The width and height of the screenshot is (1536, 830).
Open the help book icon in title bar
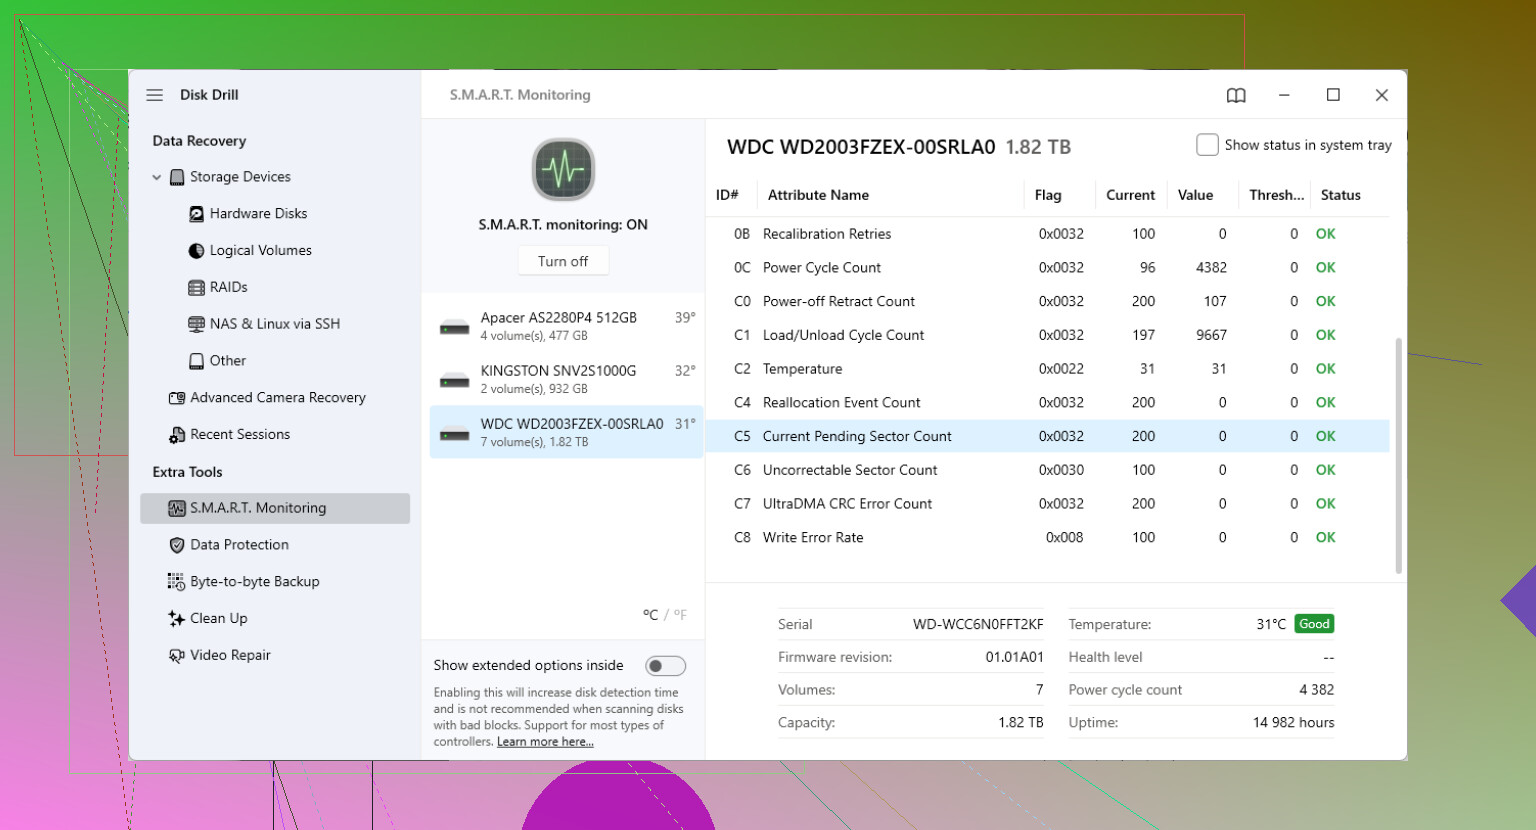[1236, 95]
